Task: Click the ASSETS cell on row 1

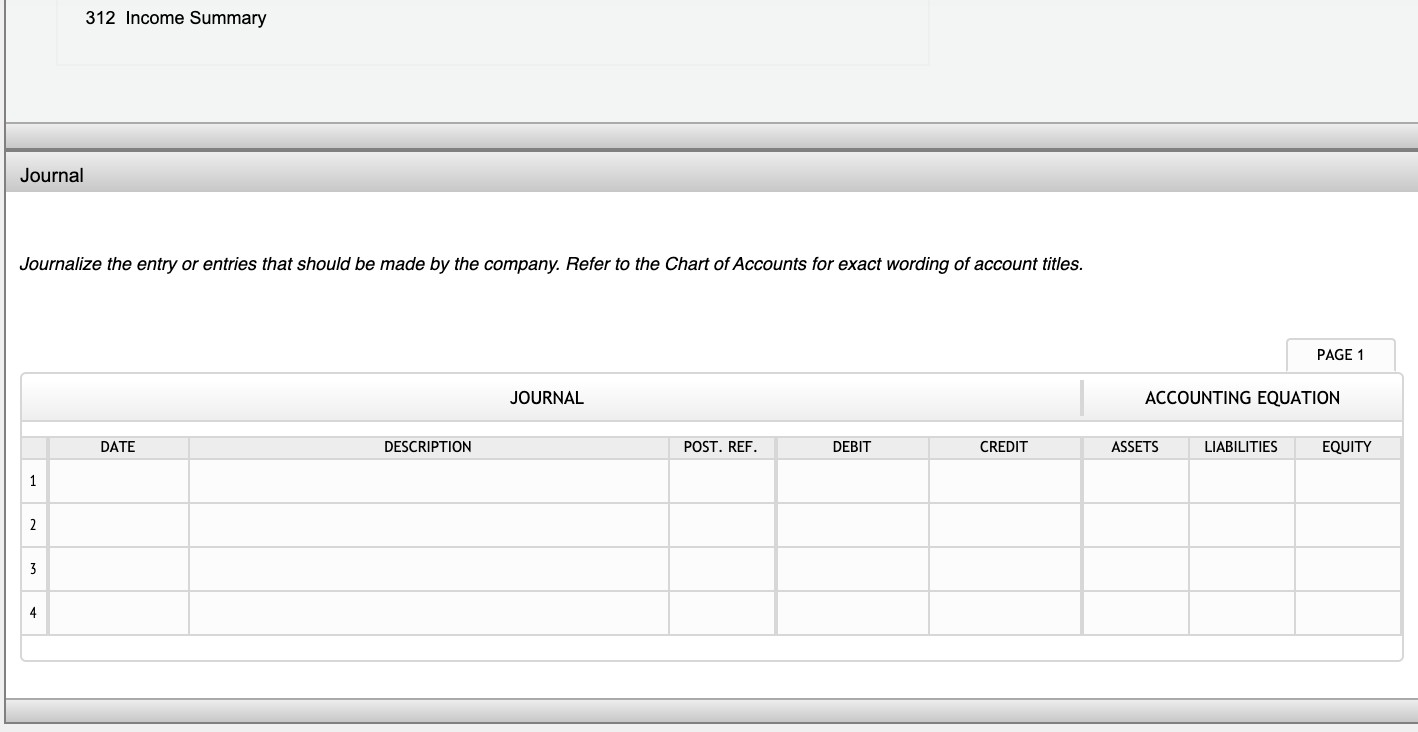Action: pos(1133,481)
